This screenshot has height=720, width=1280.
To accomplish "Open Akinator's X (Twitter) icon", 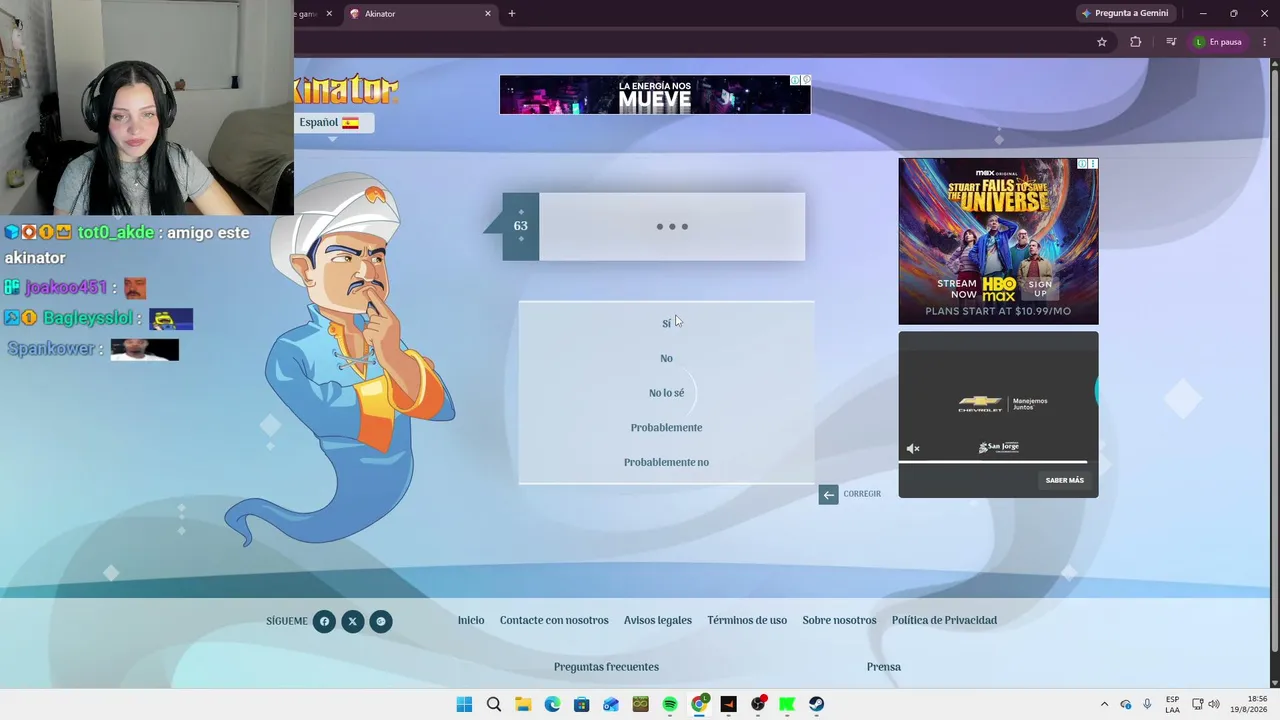I will [x=352, y=621].
